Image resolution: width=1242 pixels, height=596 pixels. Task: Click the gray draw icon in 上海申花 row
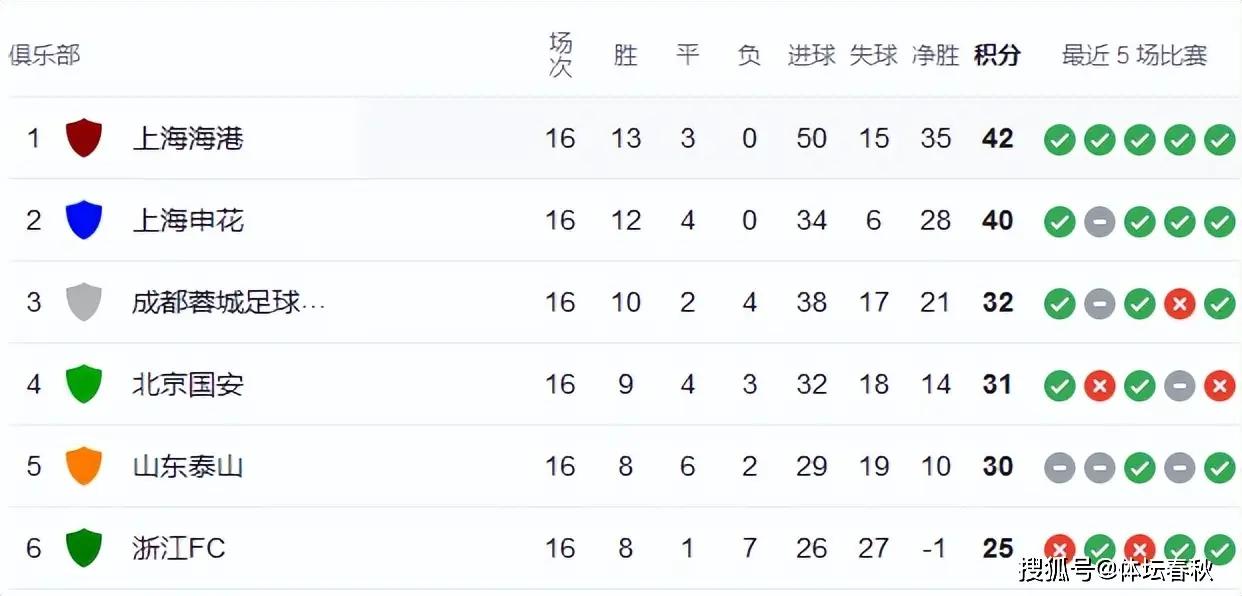click(x=1099, y=221)
